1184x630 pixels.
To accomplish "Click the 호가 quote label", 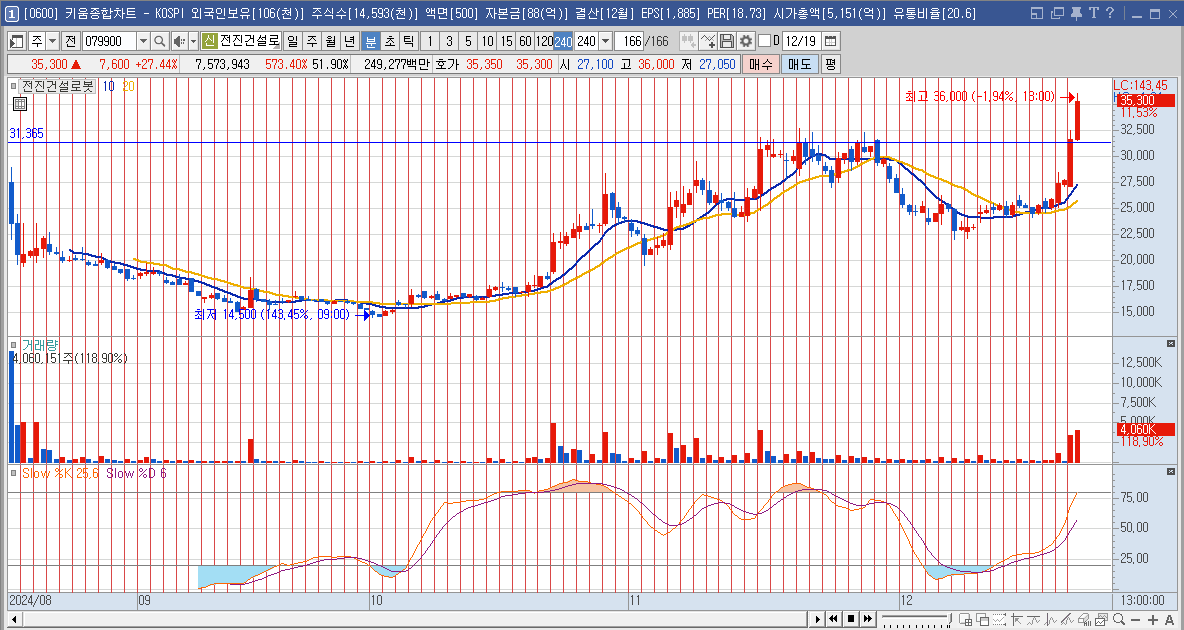I will coord(446,64).
